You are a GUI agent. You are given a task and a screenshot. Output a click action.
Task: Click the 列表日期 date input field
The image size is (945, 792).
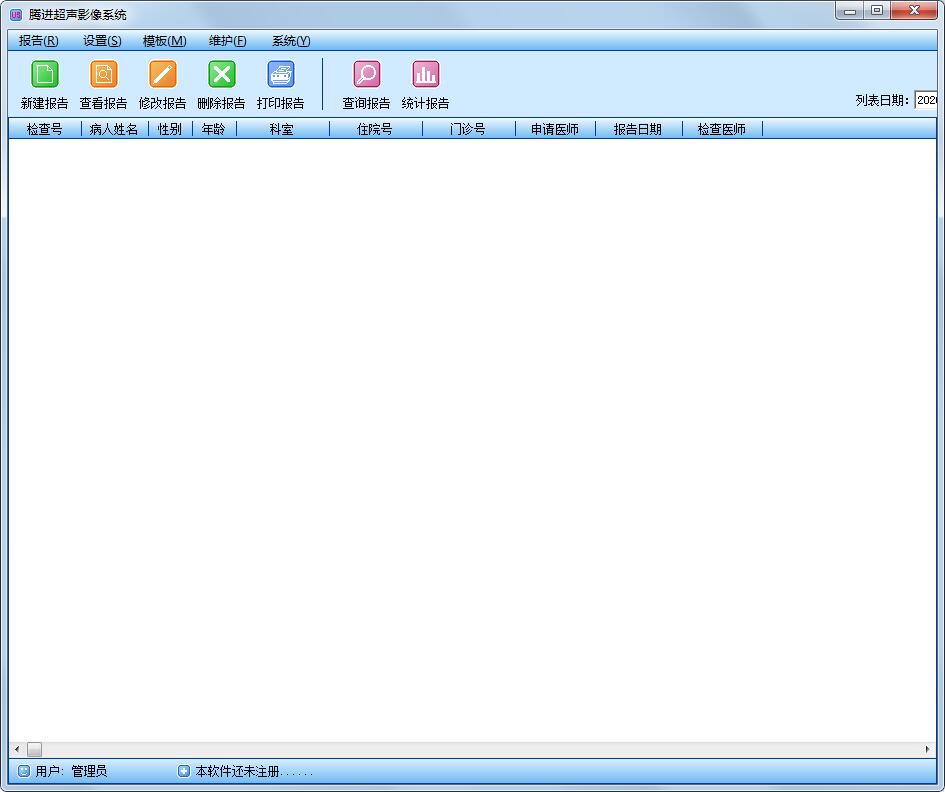tap(926, 100)
